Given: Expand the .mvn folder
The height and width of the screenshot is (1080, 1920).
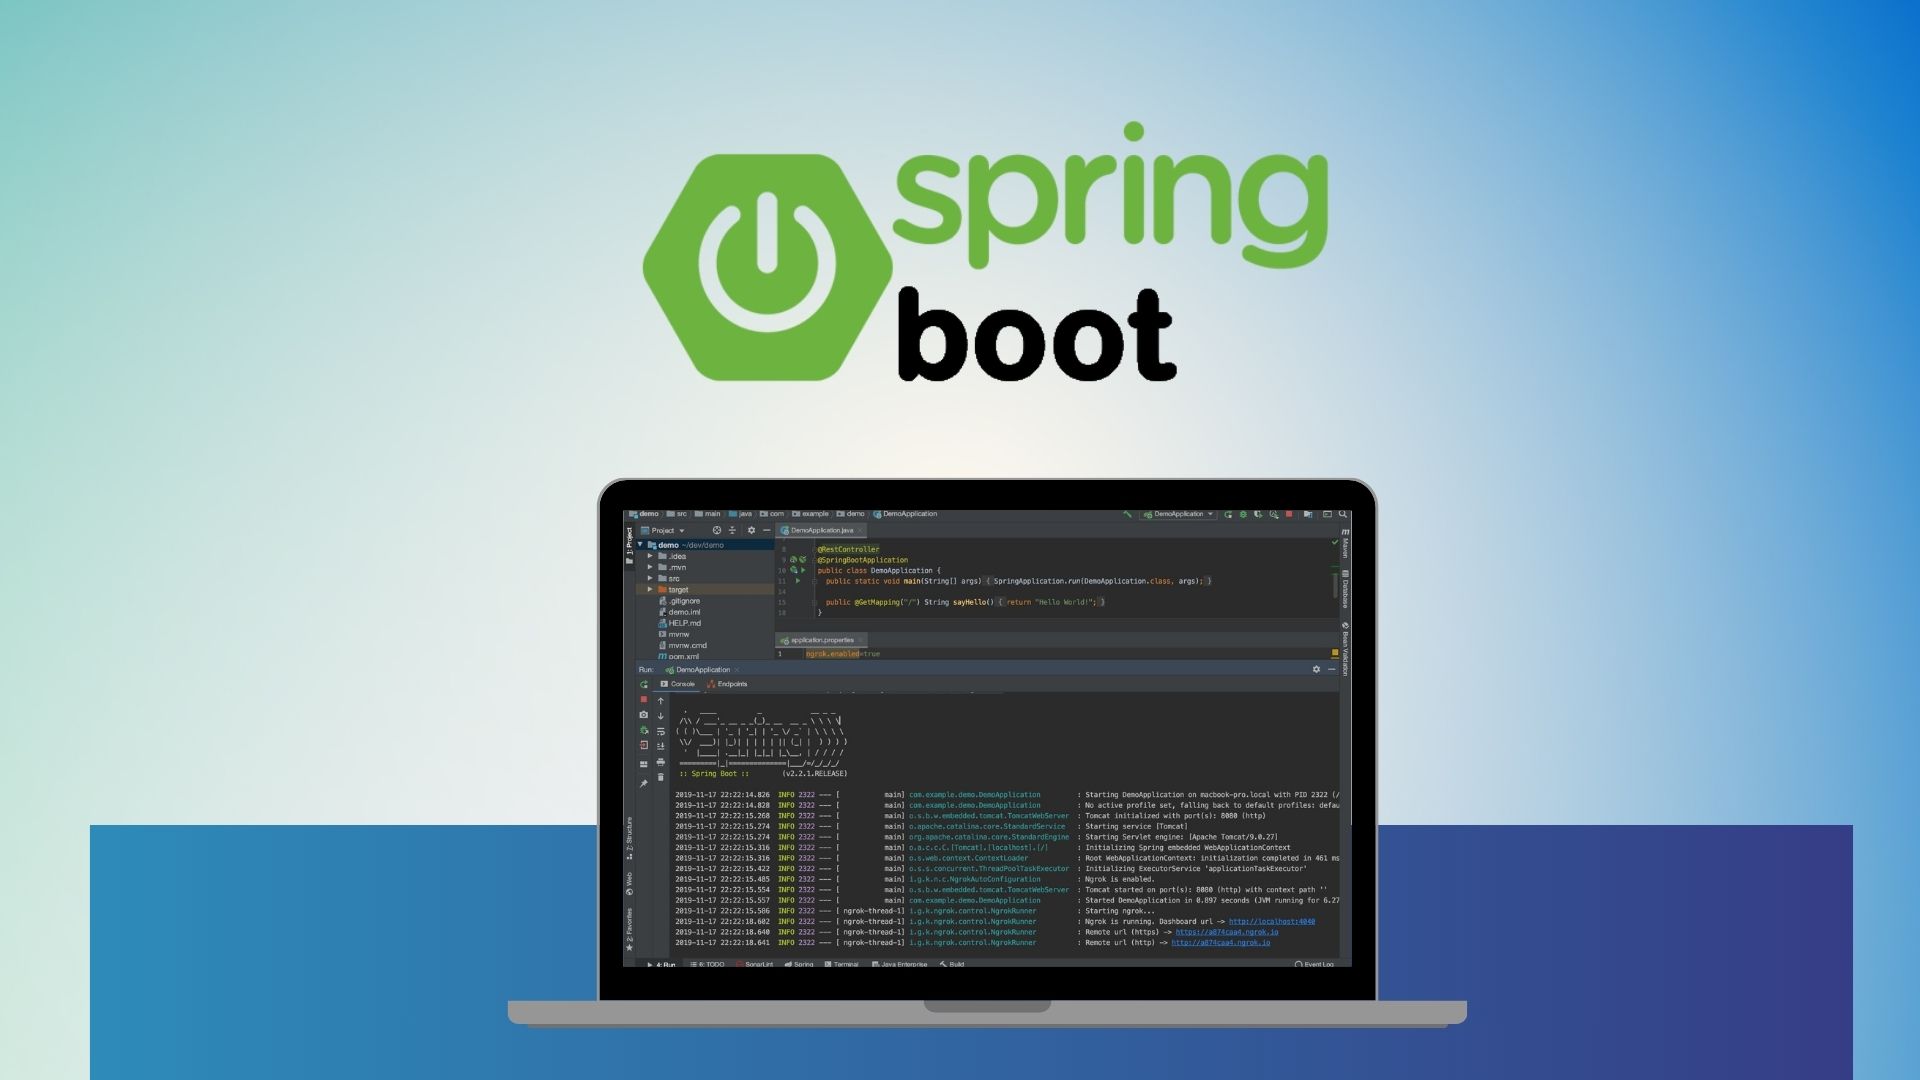Looking at the screenshot, I should point(650,567).
